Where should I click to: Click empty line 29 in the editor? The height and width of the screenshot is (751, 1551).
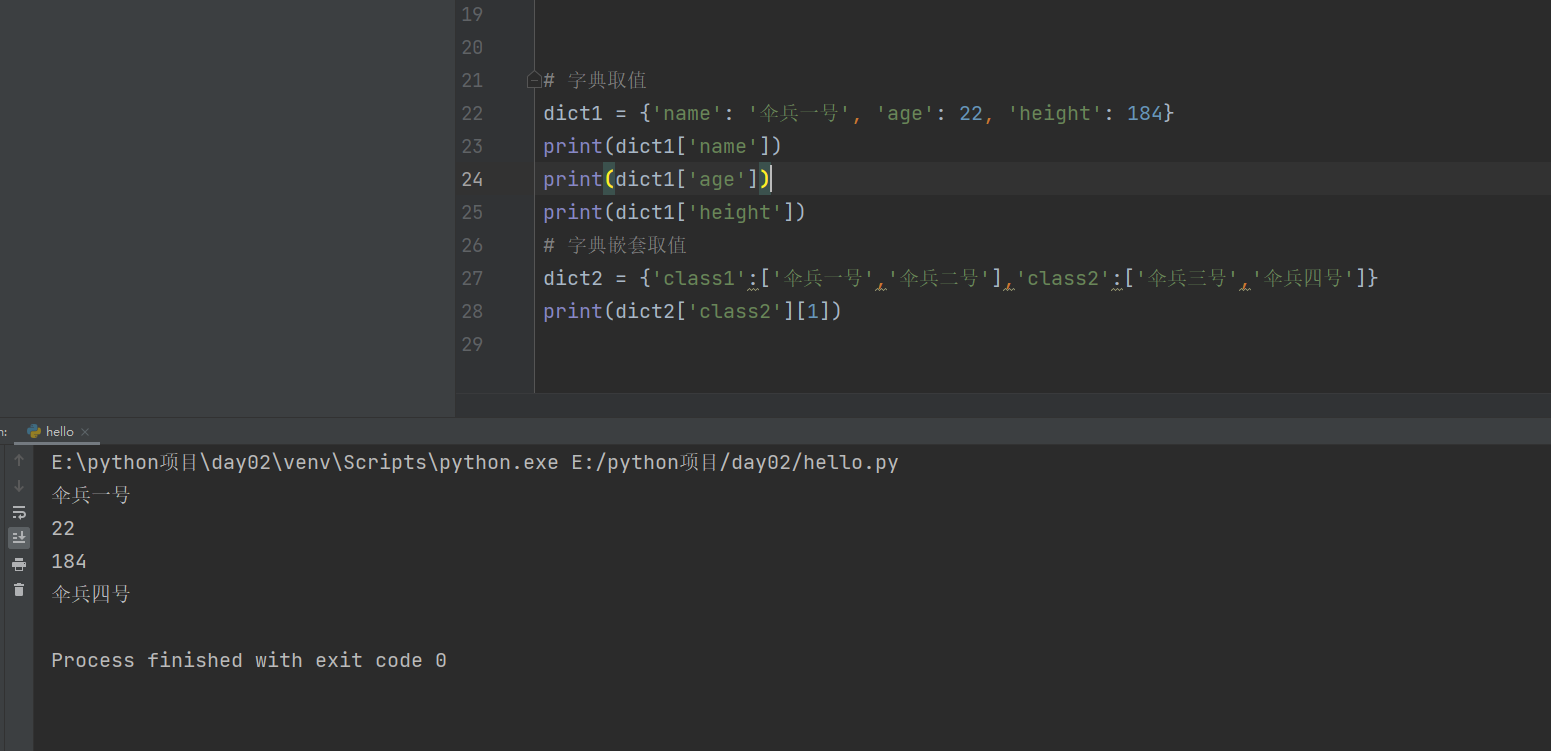[800, 344]
